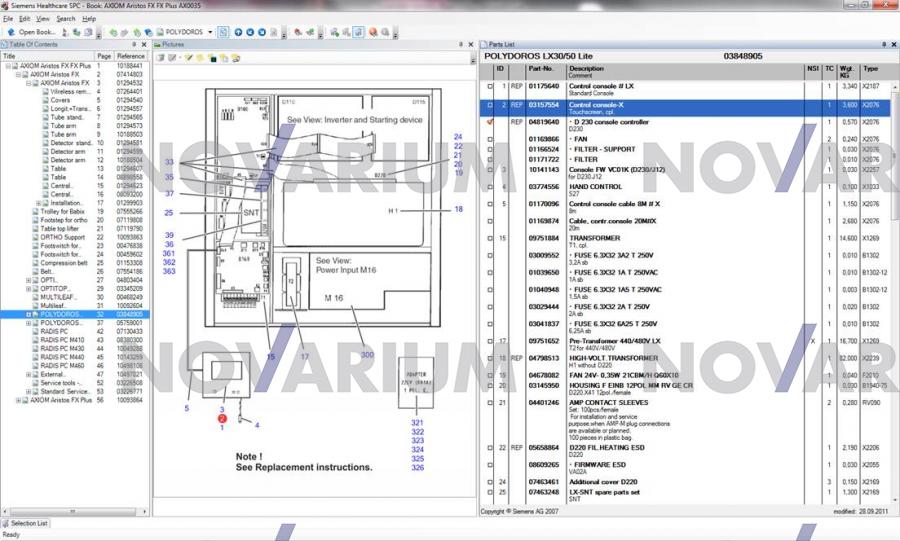Click the rightmost magnifier icon in main toolbar
The image size is (900, 541).
385,32
